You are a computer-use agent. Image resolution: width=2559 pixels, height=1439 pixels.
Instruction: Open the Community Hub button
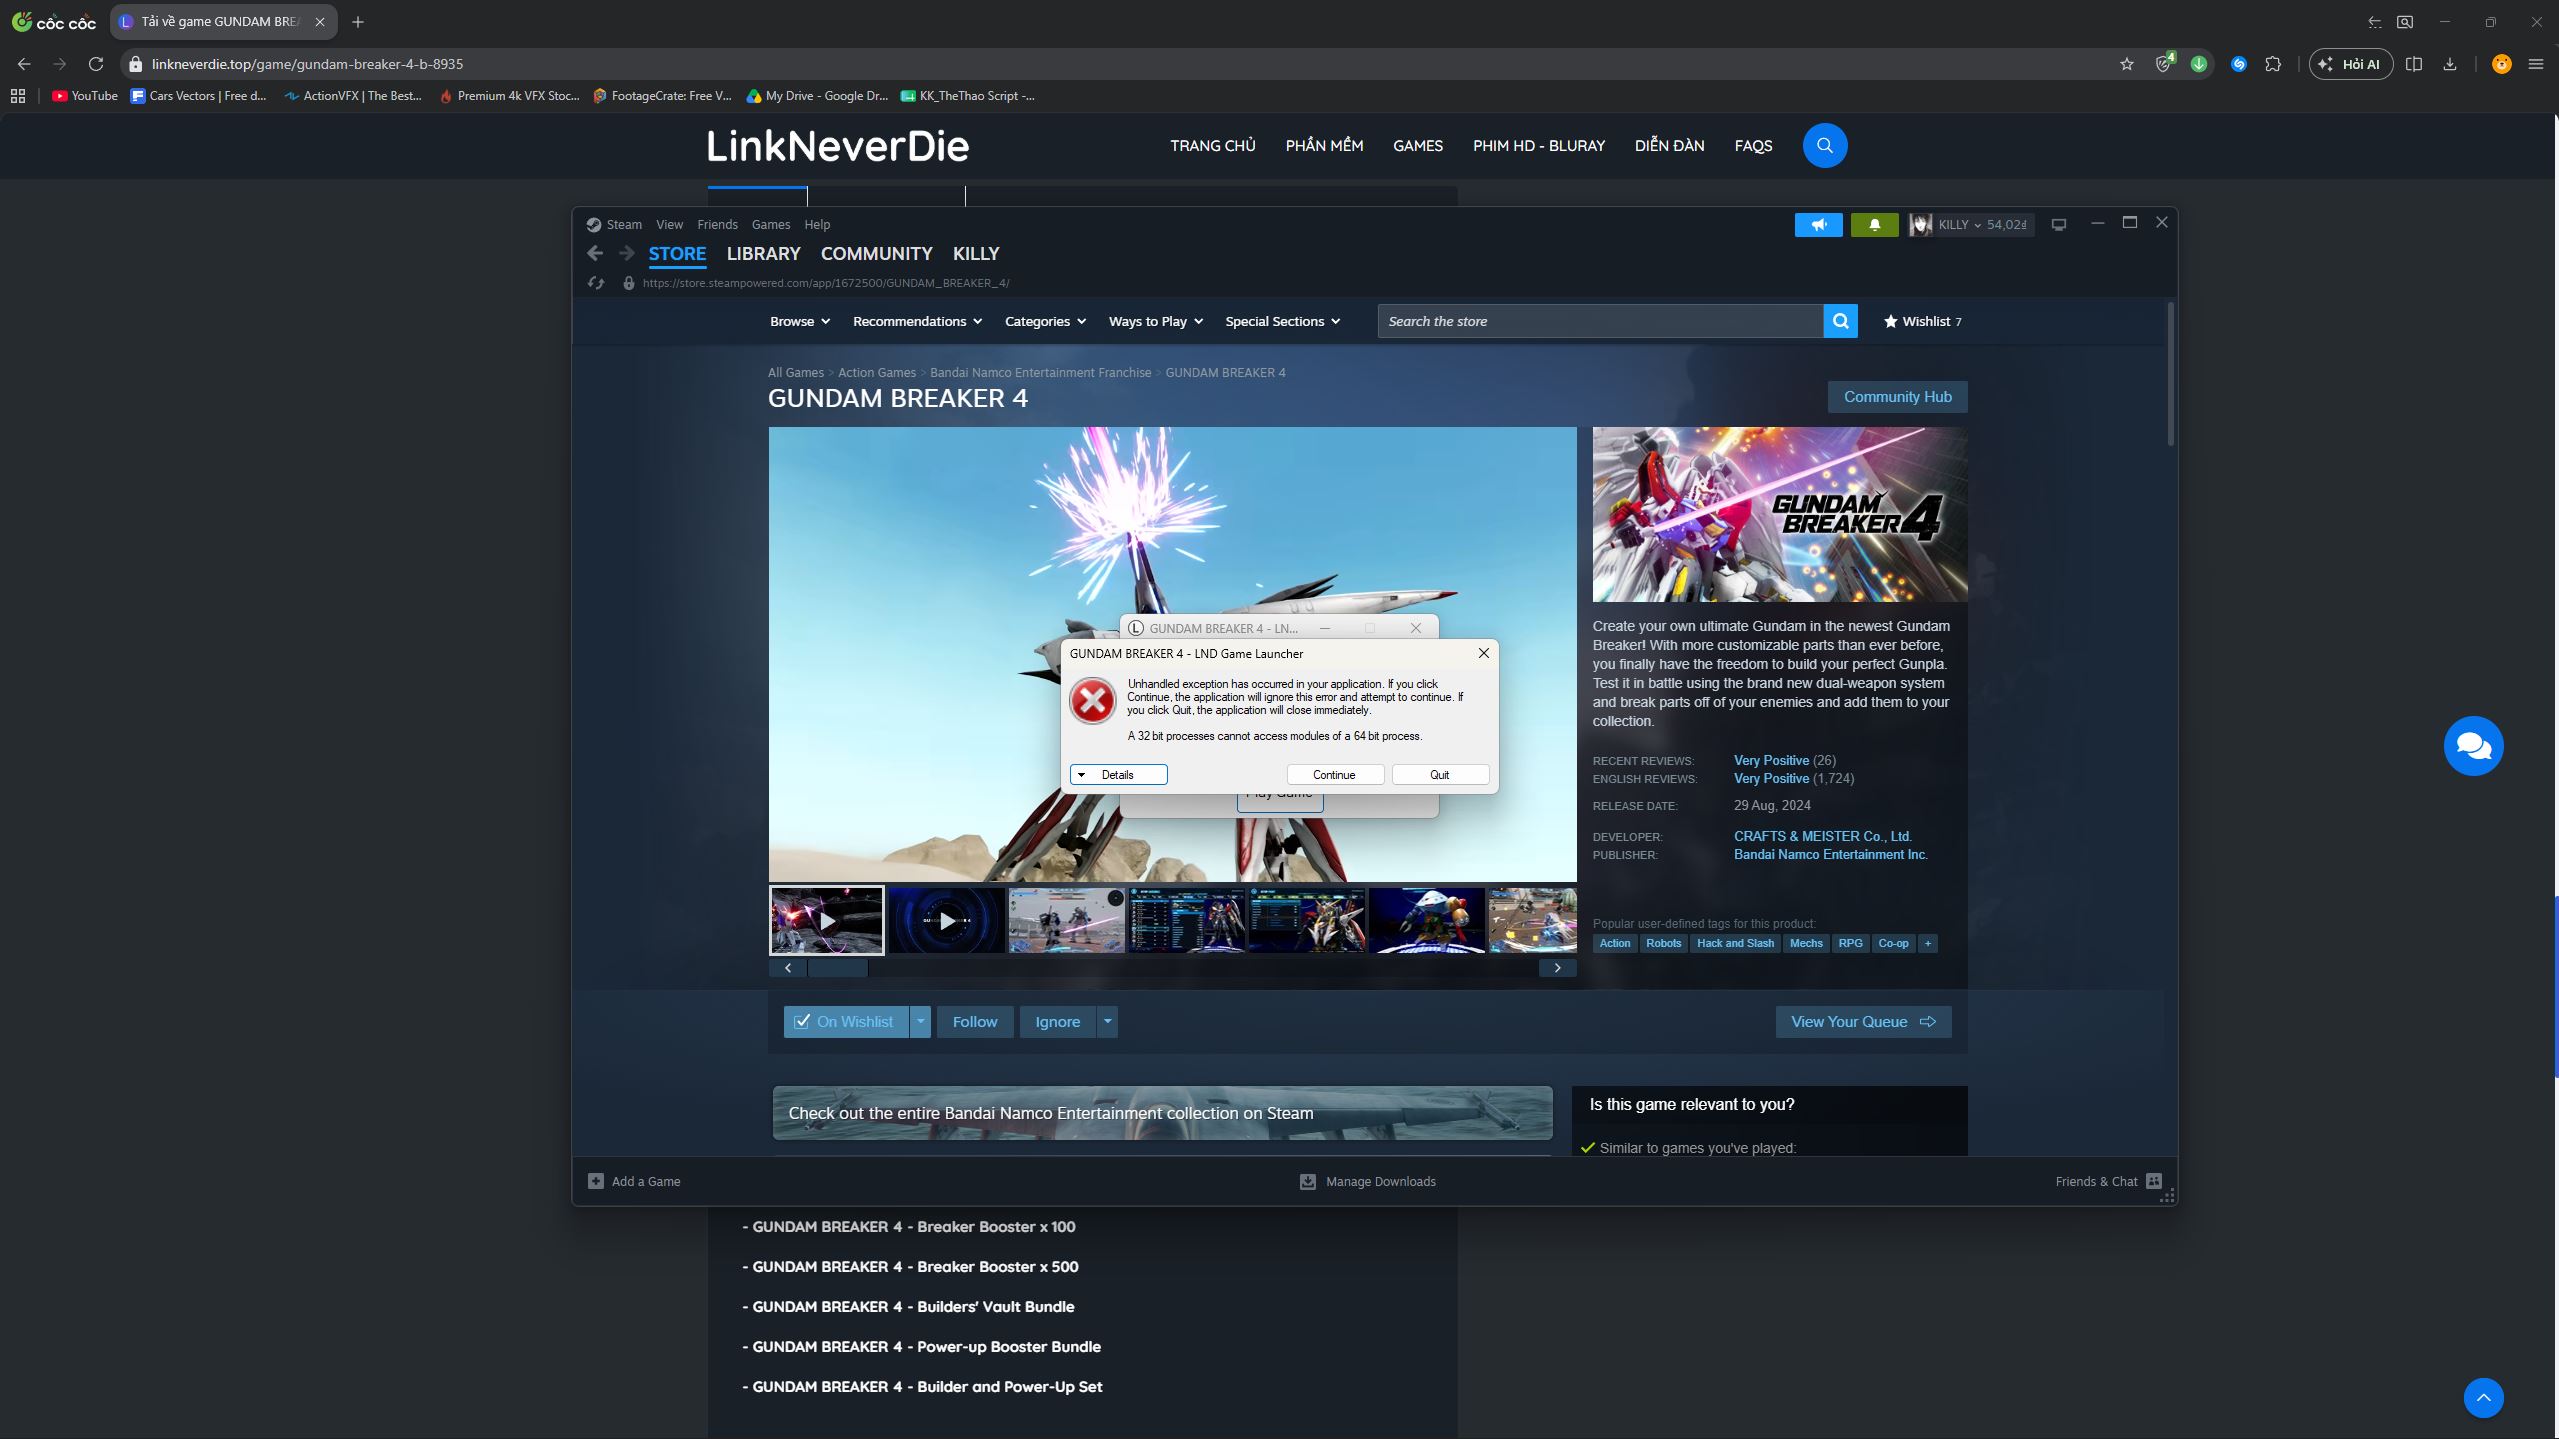(1897, 397)
